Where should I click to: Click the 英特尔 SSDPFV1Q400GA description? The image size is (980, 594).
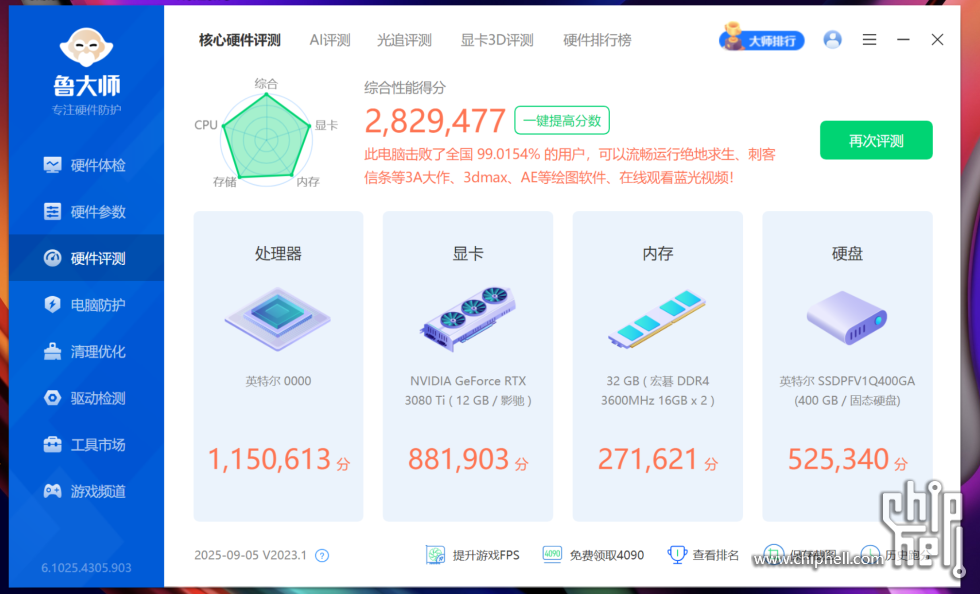point(847,390)
